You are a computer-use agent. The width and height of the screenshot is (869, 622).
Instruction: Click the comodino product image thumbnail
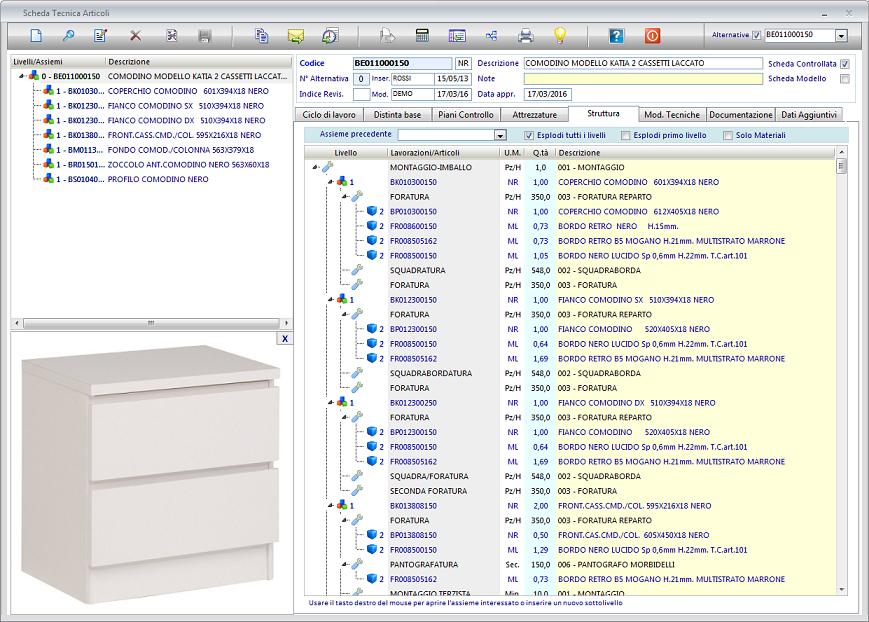pyautogui.click(x=151, y=476)
